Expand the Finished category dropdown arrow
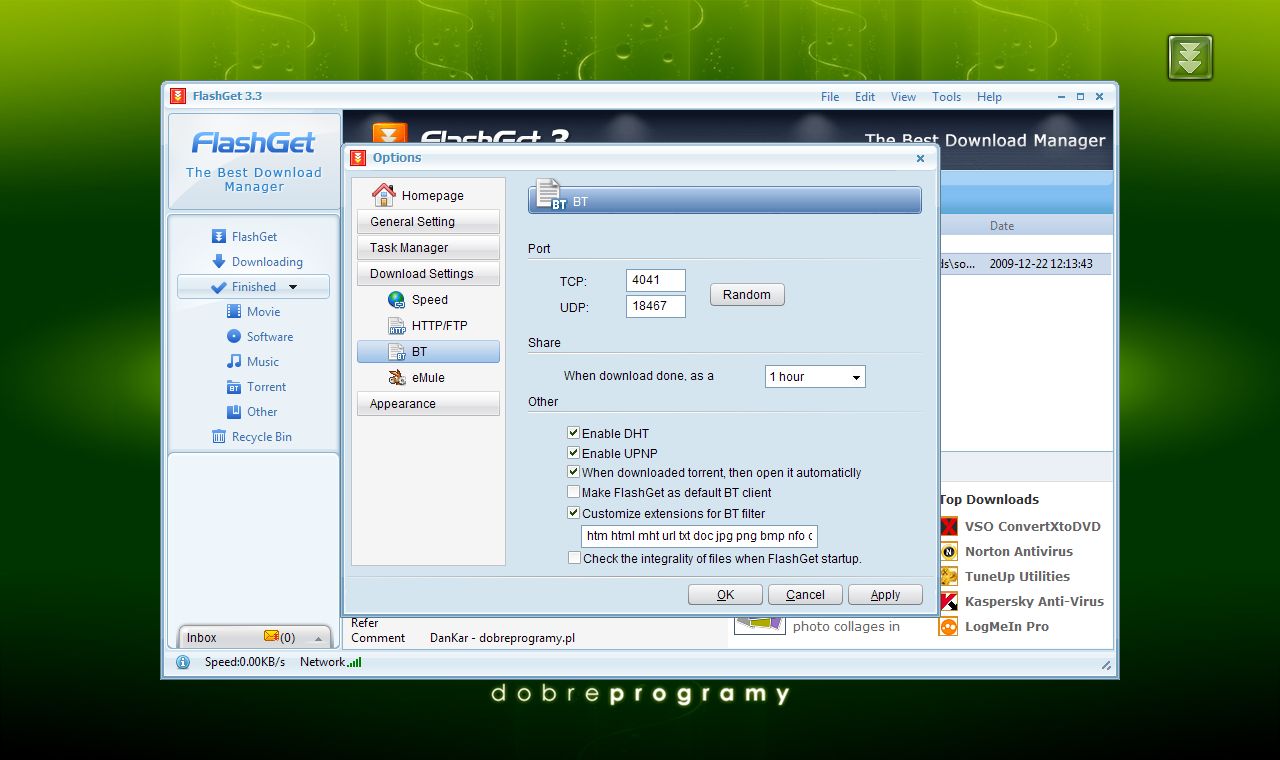This screenshot has width=1280, height=760. click(293, 287)
